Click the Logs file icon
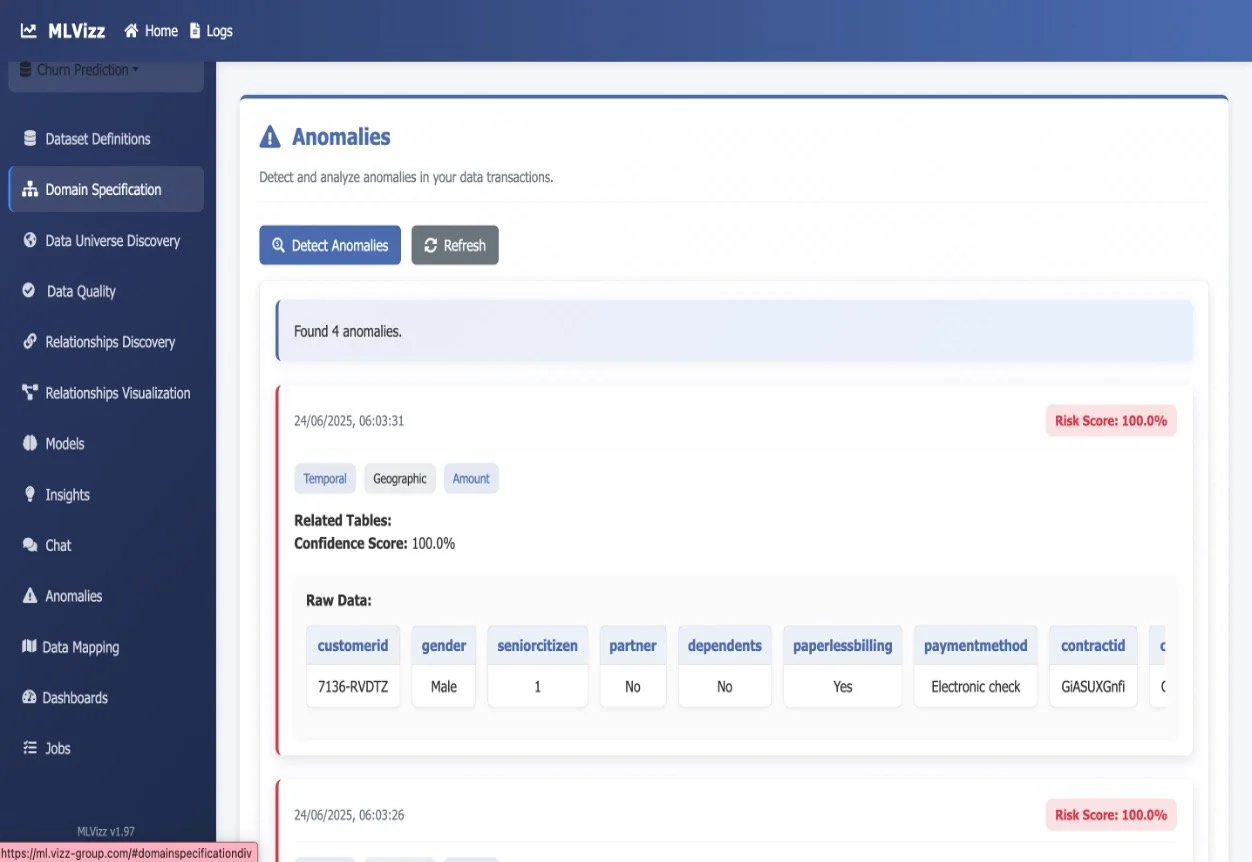Image resolution: width=1252 pixels, height=862 pixels. tap(195, 31)
